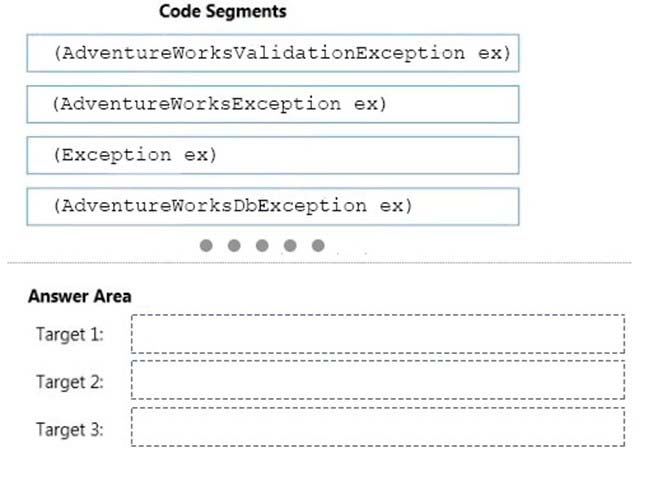Click the Answer Area heading
This screenshot has width=672, height=481.
point(80,296)
